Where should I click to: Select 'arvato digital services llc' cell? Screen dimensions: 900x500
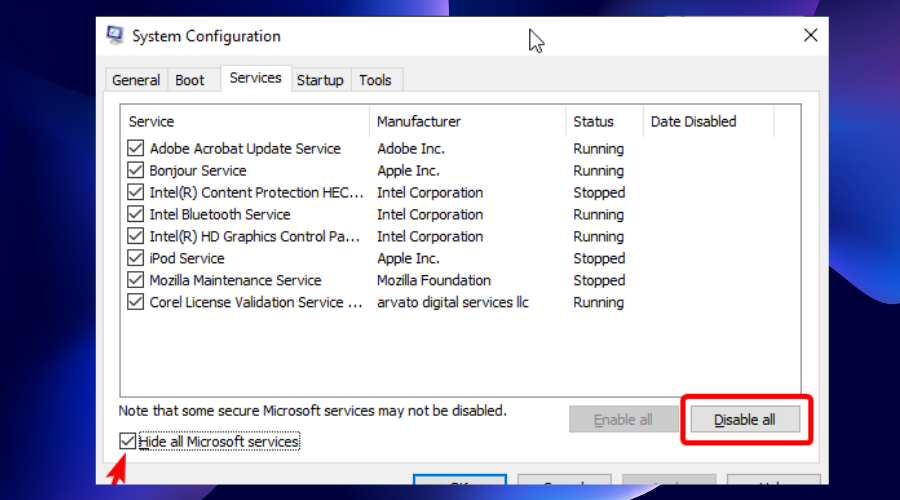(452, 302)
